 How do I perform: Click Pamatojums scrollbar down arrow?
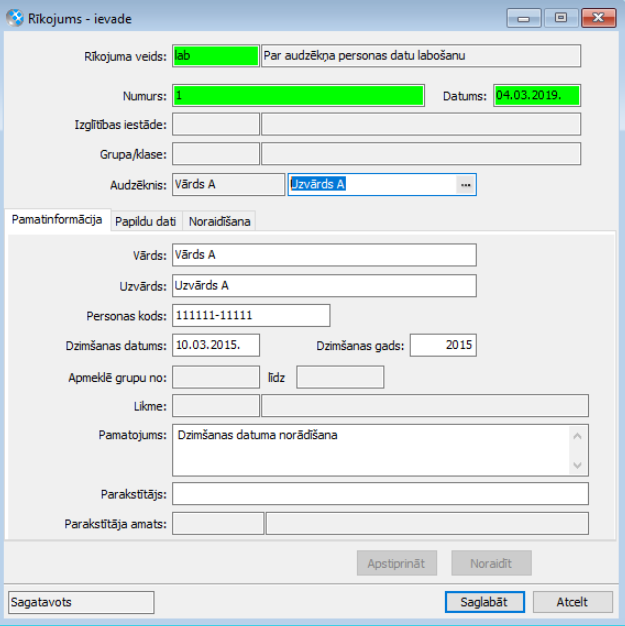point(577,465)
